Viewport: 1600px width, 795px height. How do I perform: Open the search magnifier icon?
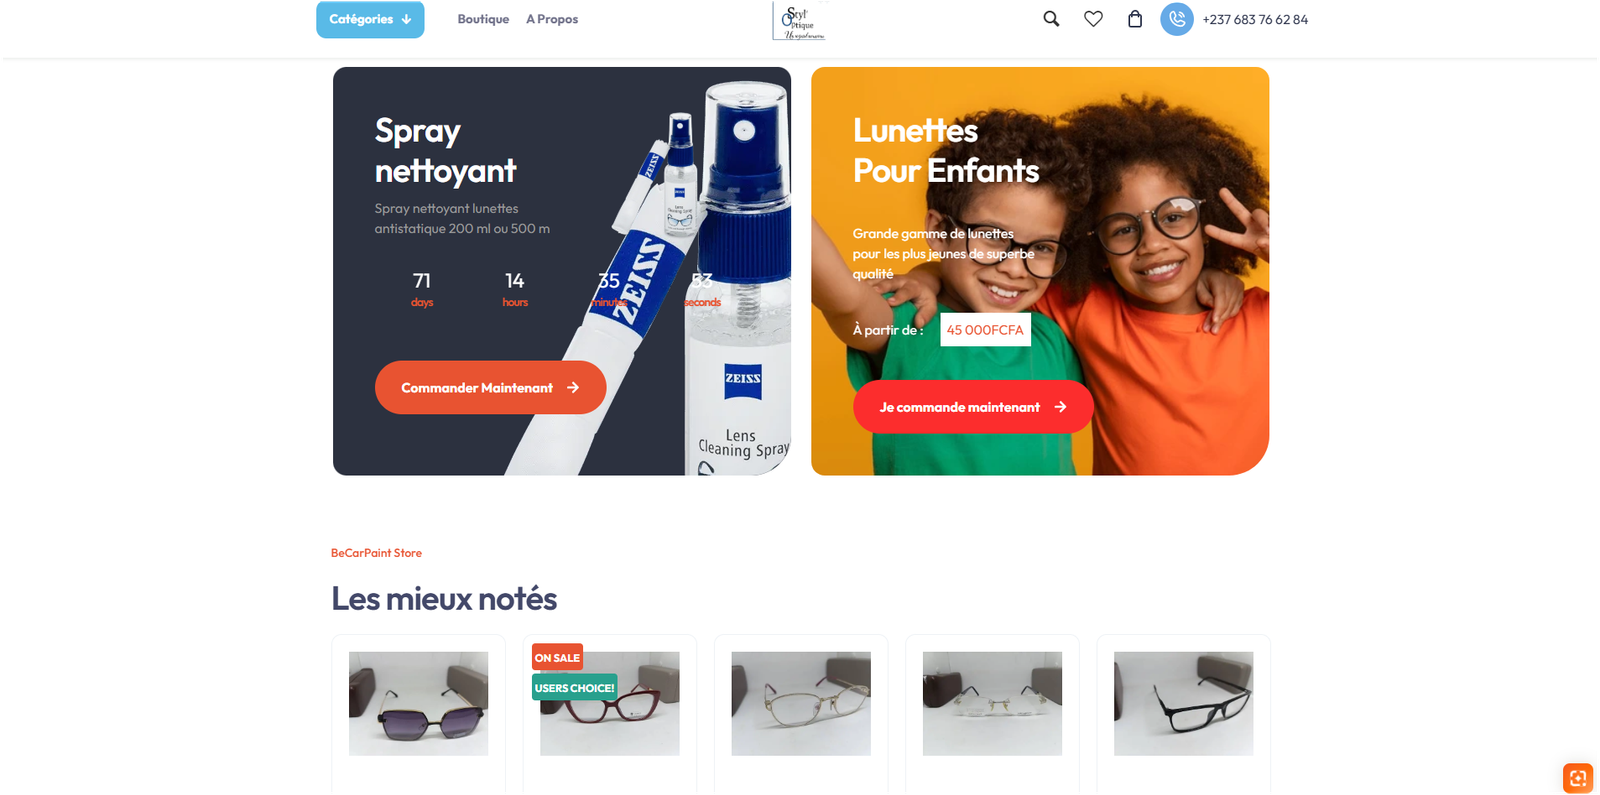1051,19
